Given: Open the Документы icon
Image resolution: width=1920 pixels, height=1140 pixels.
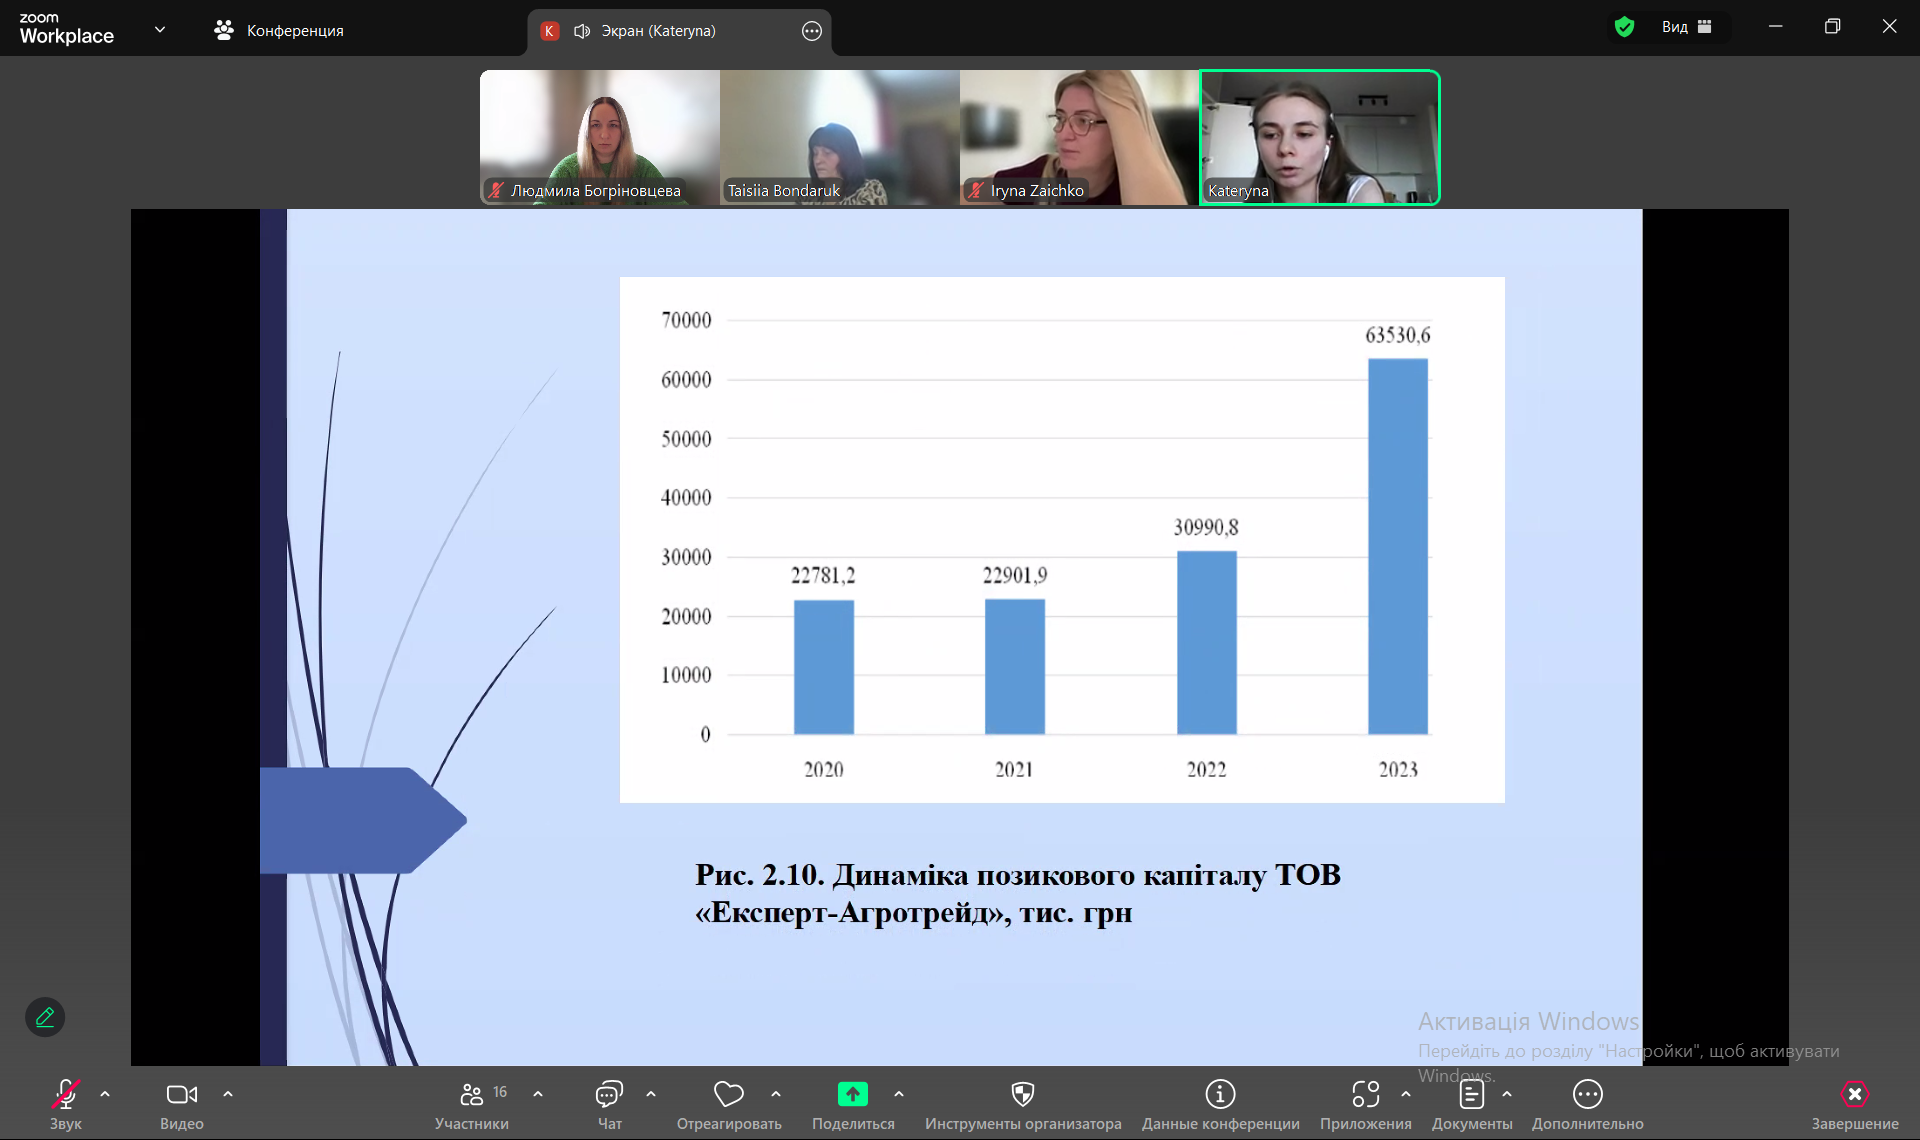Looking at the screenshot, I should (x=1471, y=1095).
